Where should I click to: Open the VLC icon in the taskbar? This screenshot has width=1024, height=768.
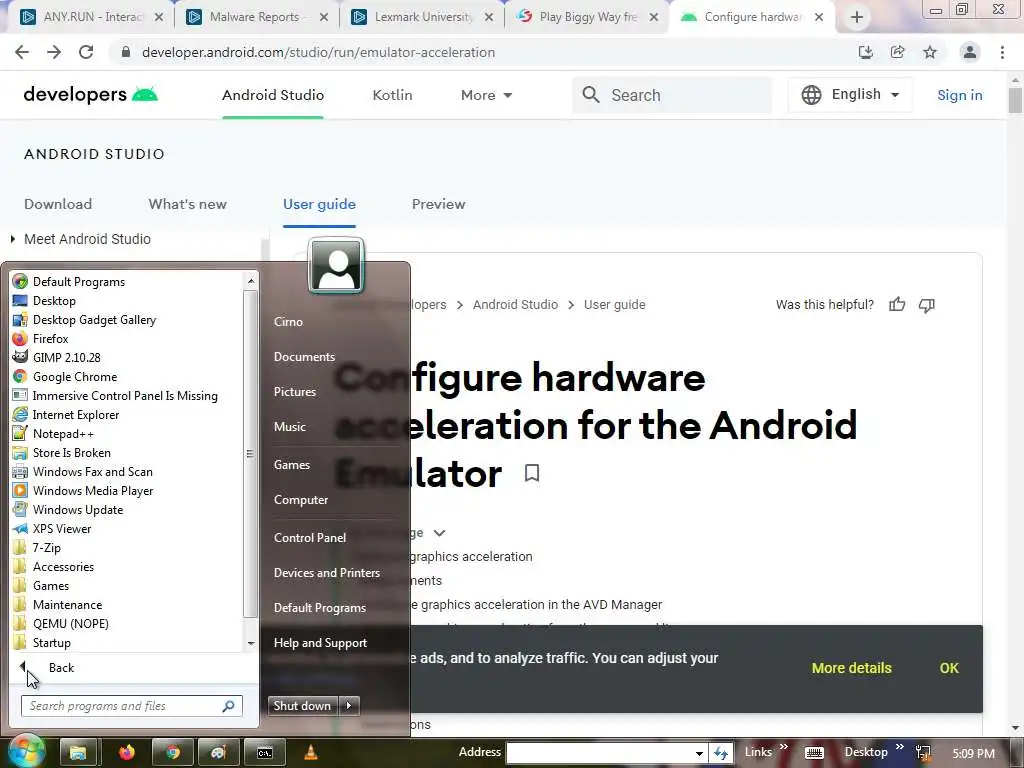coord(311,752)
